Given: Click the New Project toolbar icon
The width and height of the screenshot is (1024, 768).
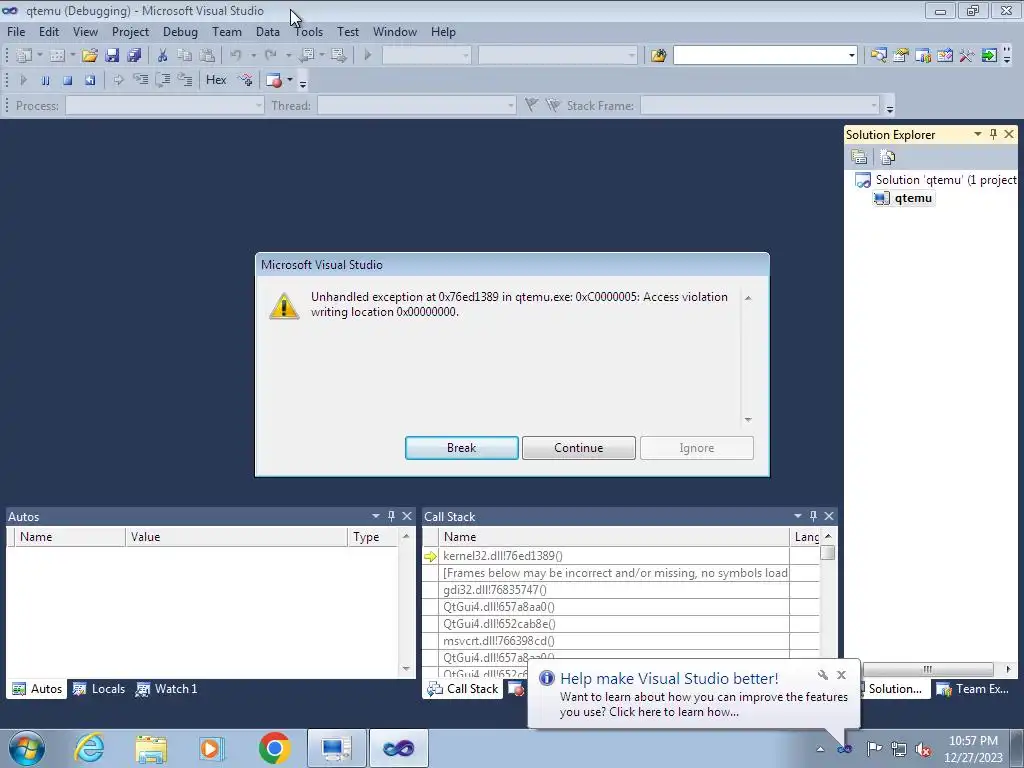Looking at the screenshot, I should pyautogui.click(x=24, y=56).
